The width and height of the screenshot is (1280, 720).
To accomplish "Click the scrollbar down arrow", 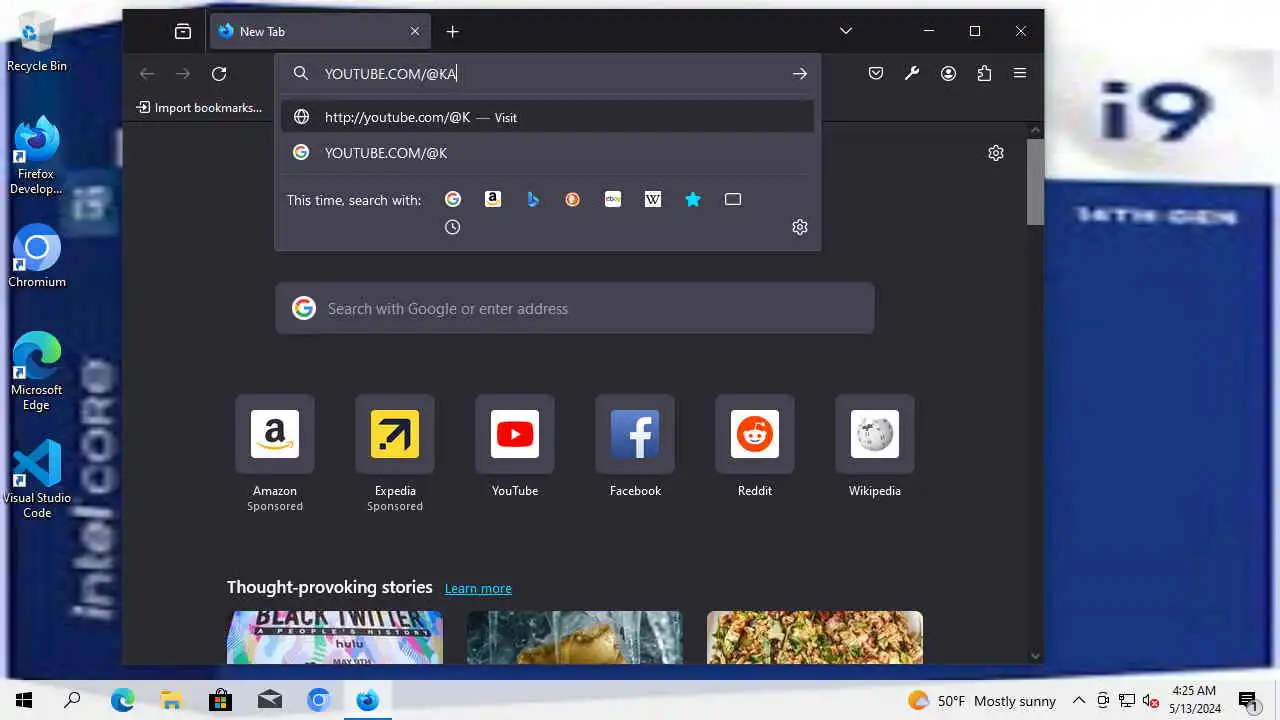I will [1036, 656].
